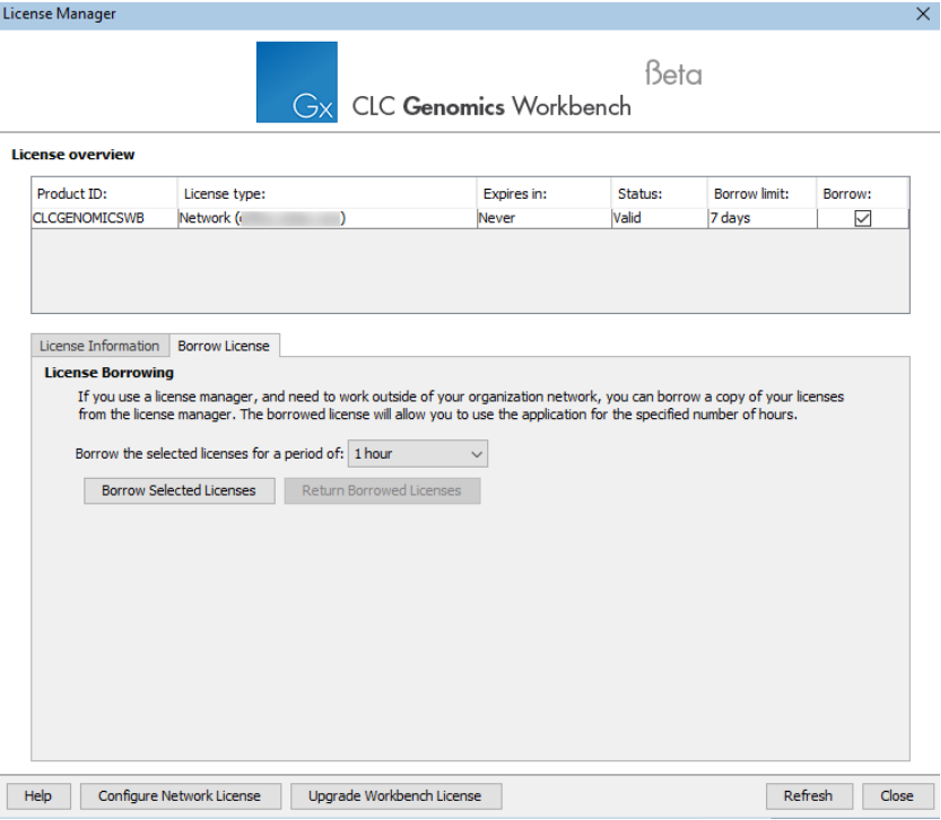
Task: Click Configure Network License button
Action: [180, 796]
